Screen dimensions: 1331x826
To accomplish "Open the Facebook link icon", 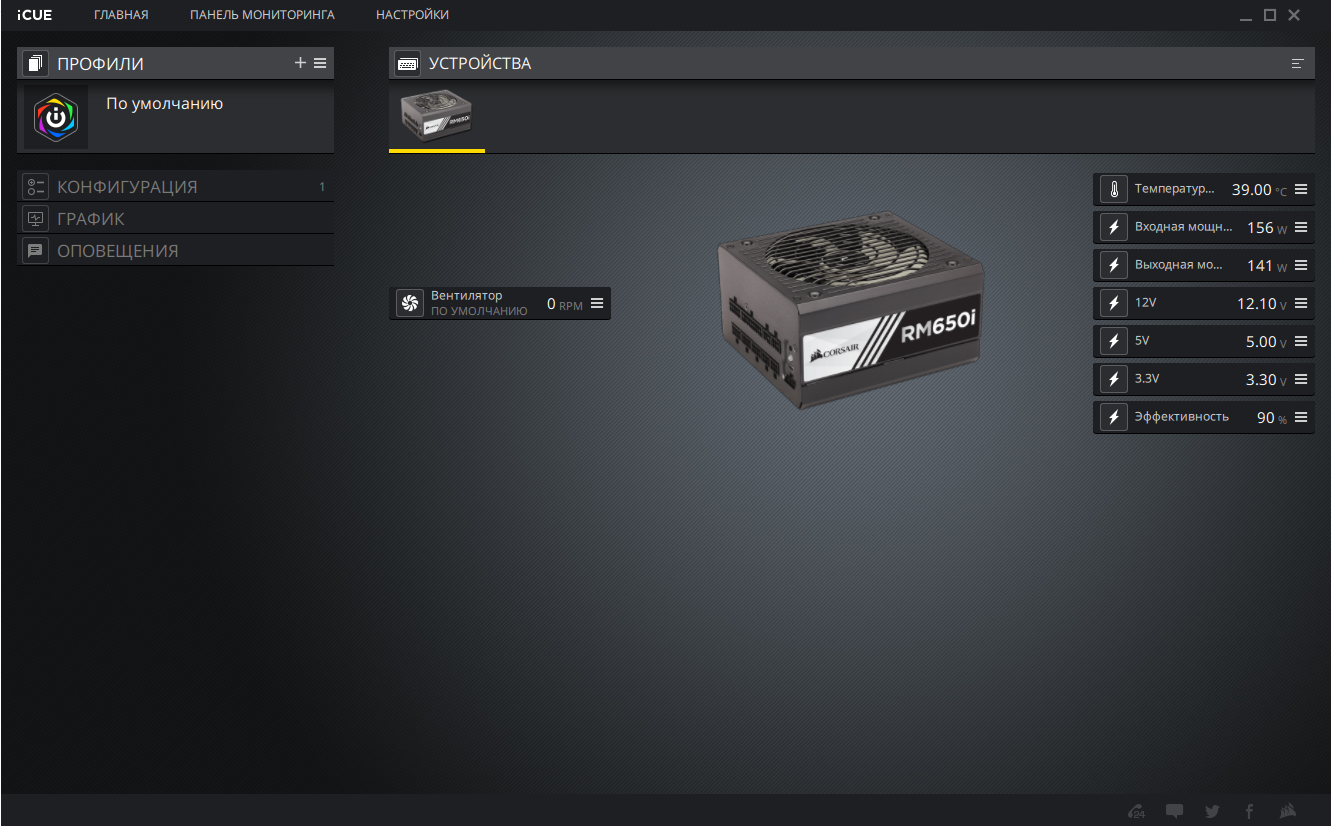I will [1250, 811].
